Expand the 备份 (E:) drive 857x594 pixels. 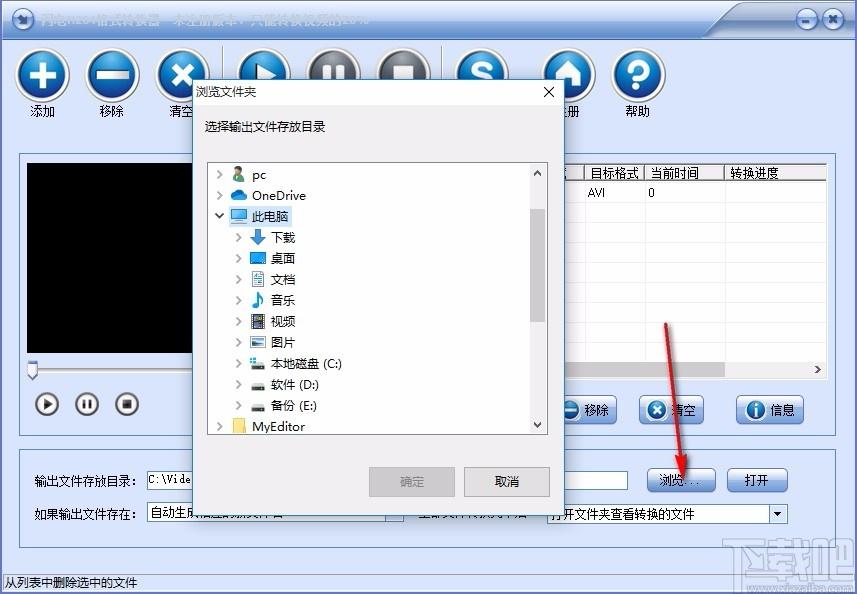click(x=238, y=406)
